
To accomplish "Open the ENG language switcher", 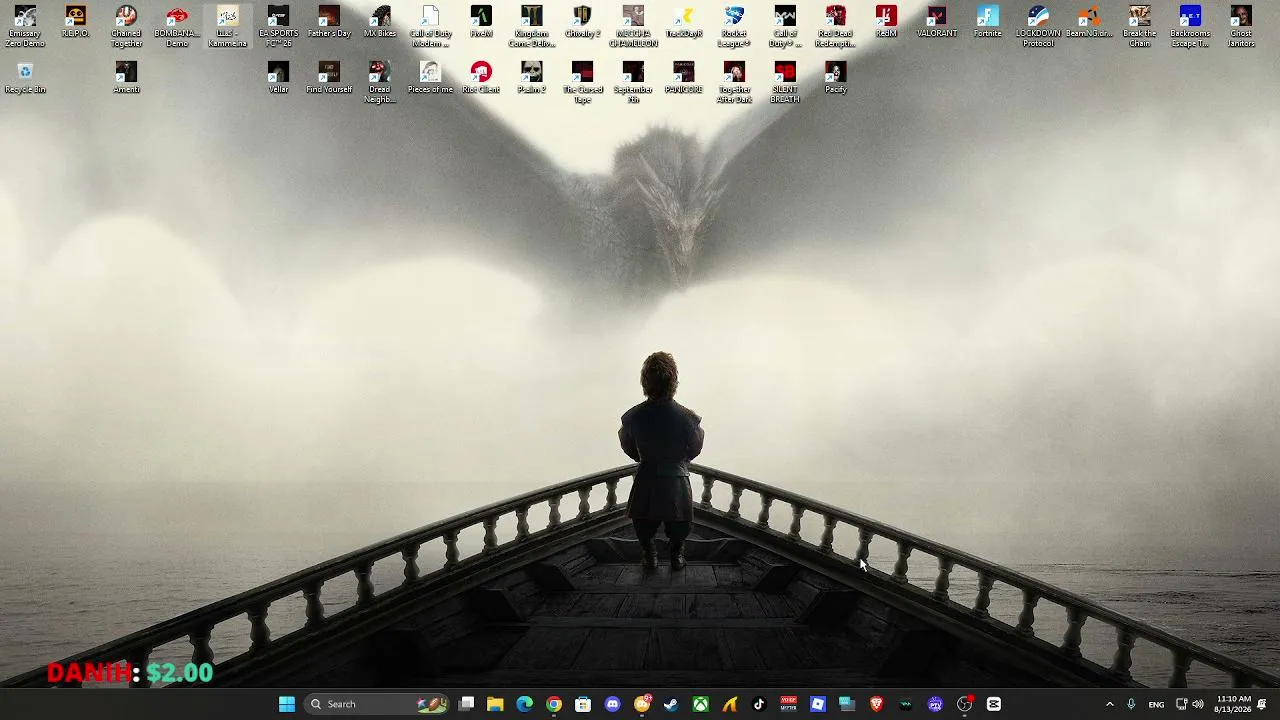I will click(x=1156, y=704).
